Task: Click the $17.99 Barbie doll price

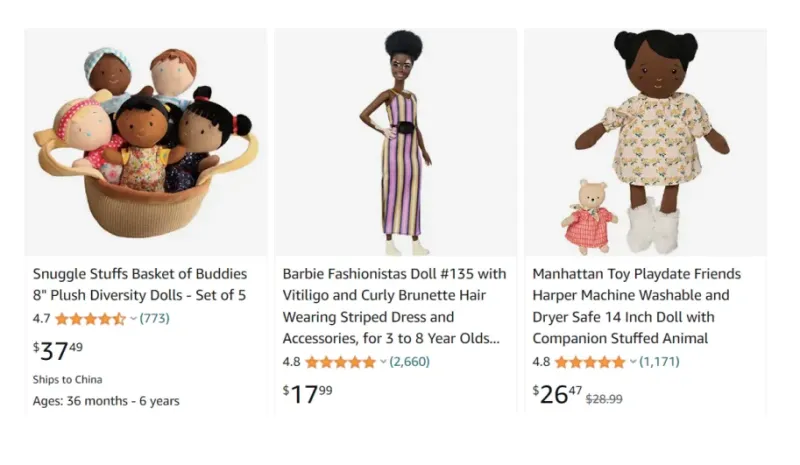Action: [x=308, y=394]
